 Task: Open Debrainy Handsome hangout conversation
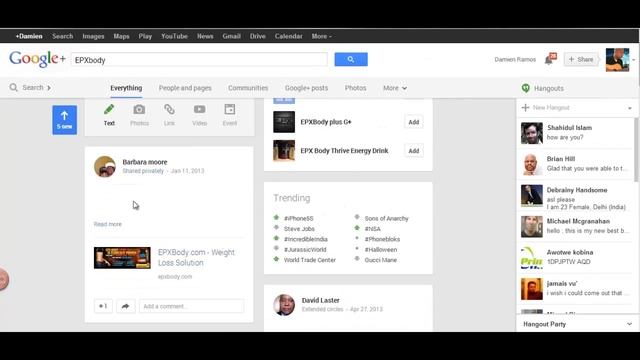click(576, 196)
